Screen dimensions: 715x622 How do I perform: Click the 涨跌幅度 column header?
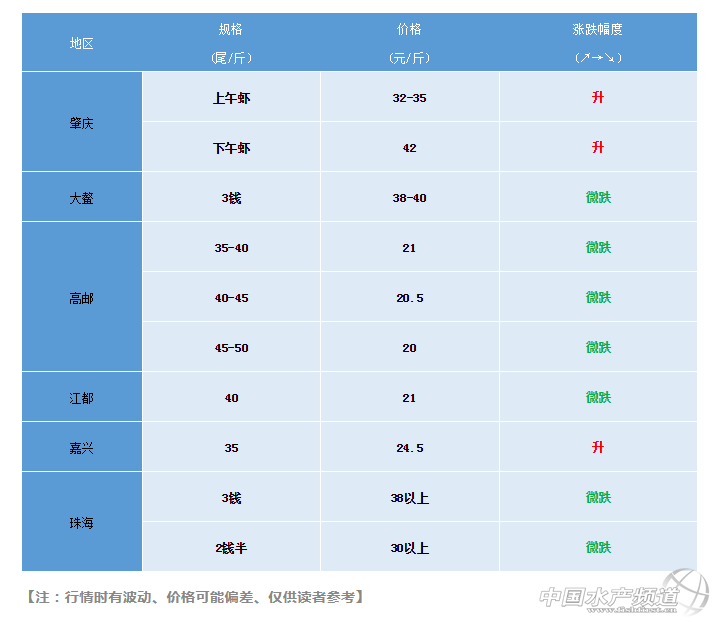598,43
